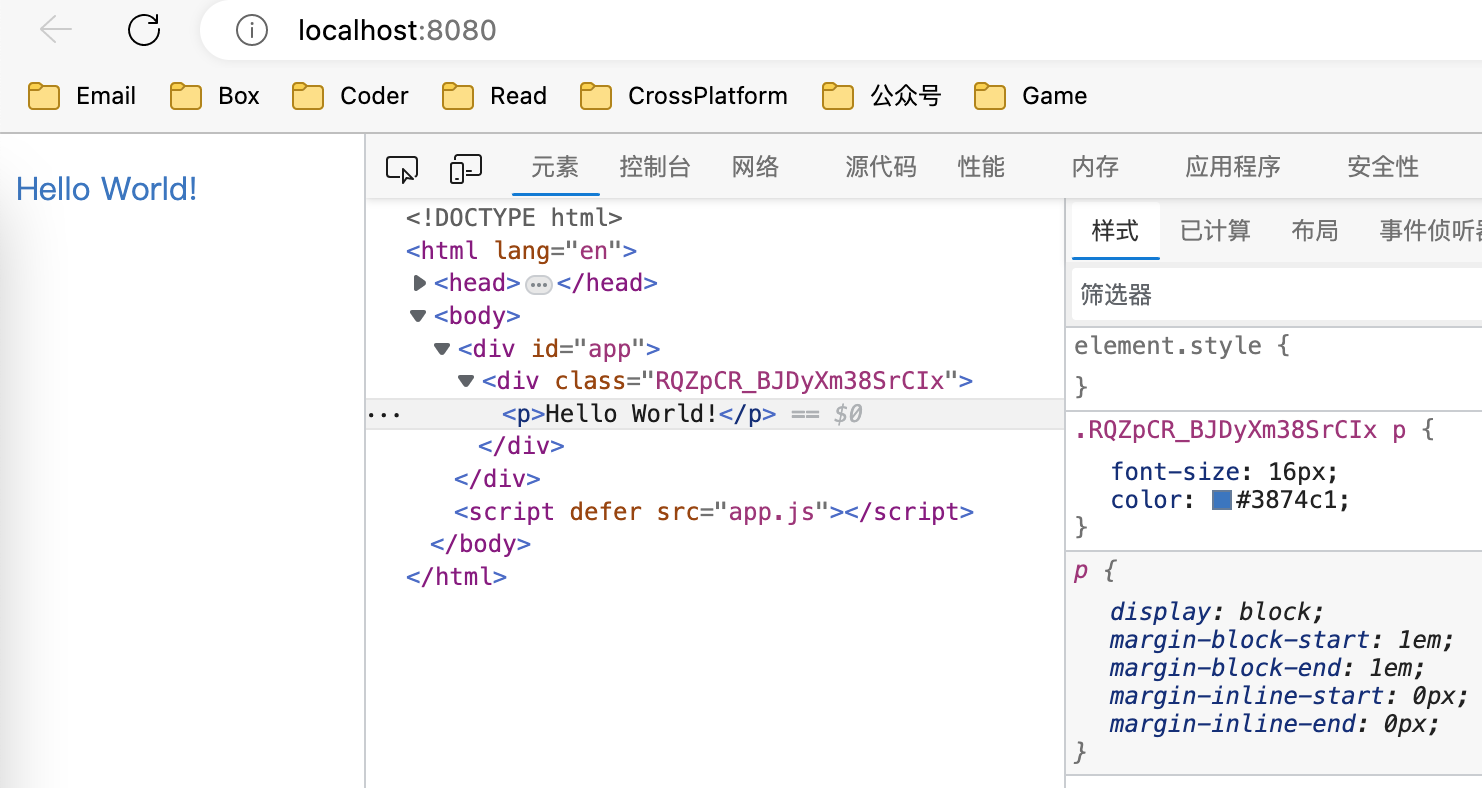Click margin-block-start: 1em declaration
Viewport: 1482px width, 788px height.
pyautogui.click(x=1282, y=640)
